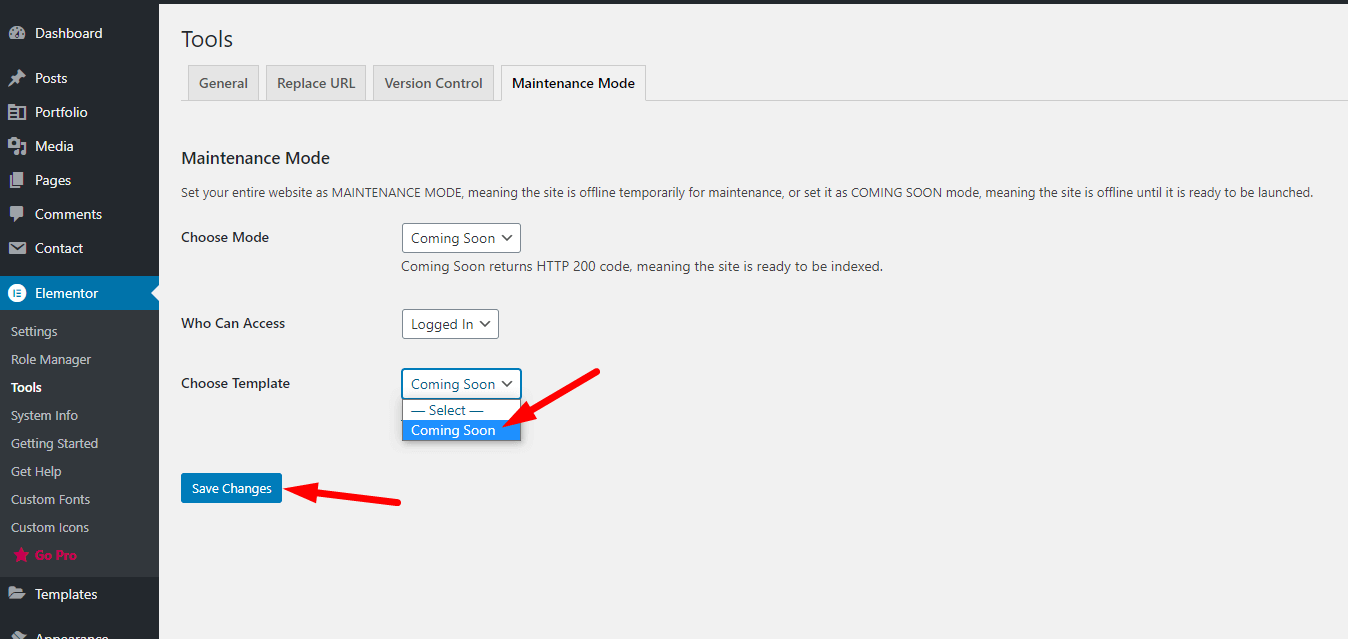
Task: Click the Media library icon
Action: pyautogui.click(x=17, y=146)
